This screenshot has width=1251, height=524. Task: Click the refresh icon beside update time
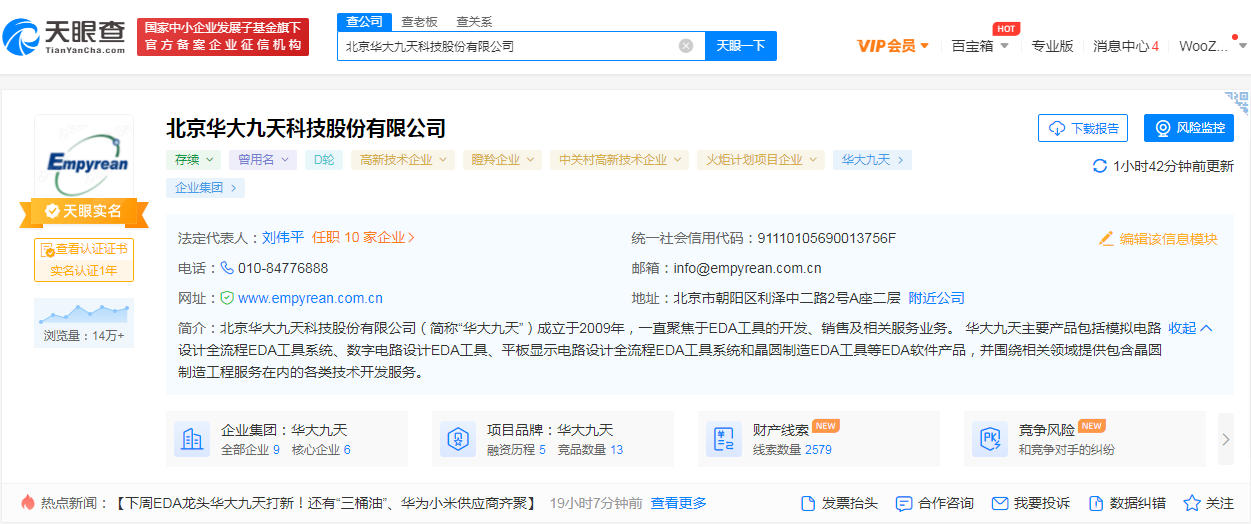[x=1099, y=166]
